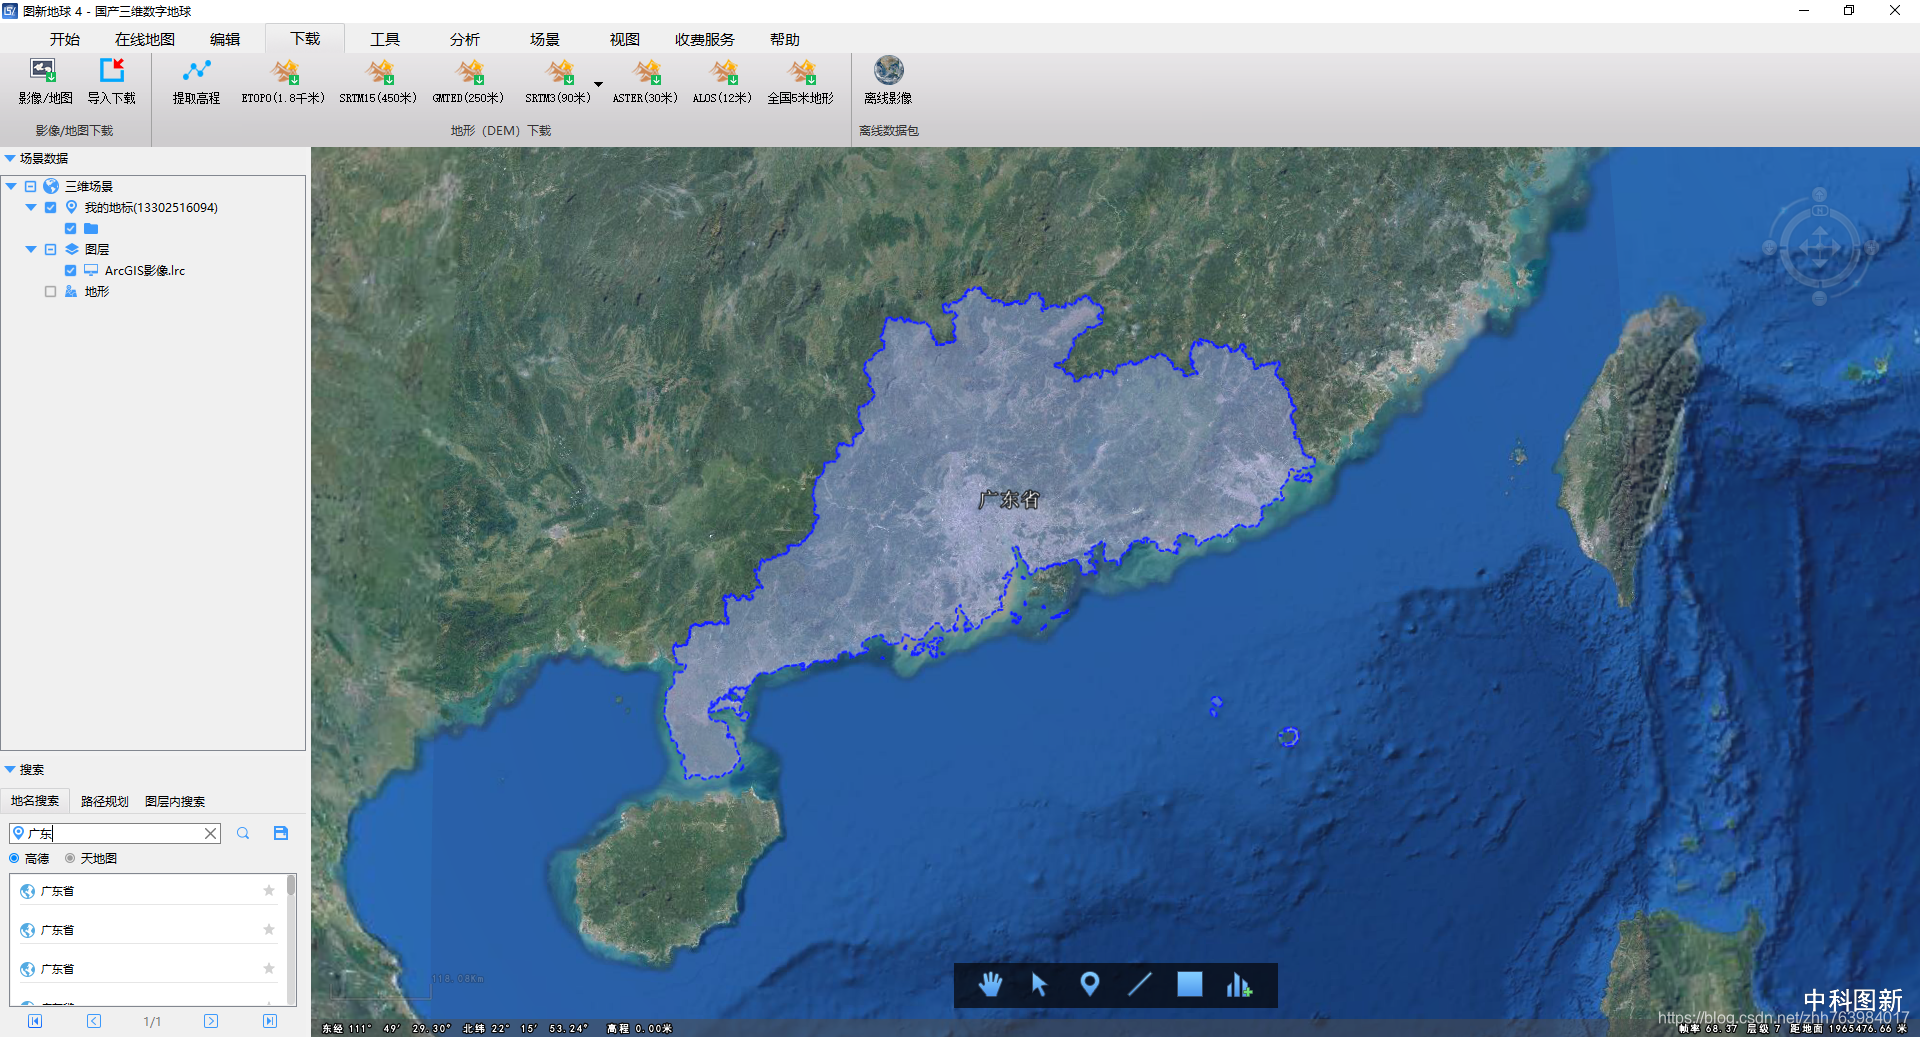Toggle the folder checkbox under 我的地标

[70, 228]
